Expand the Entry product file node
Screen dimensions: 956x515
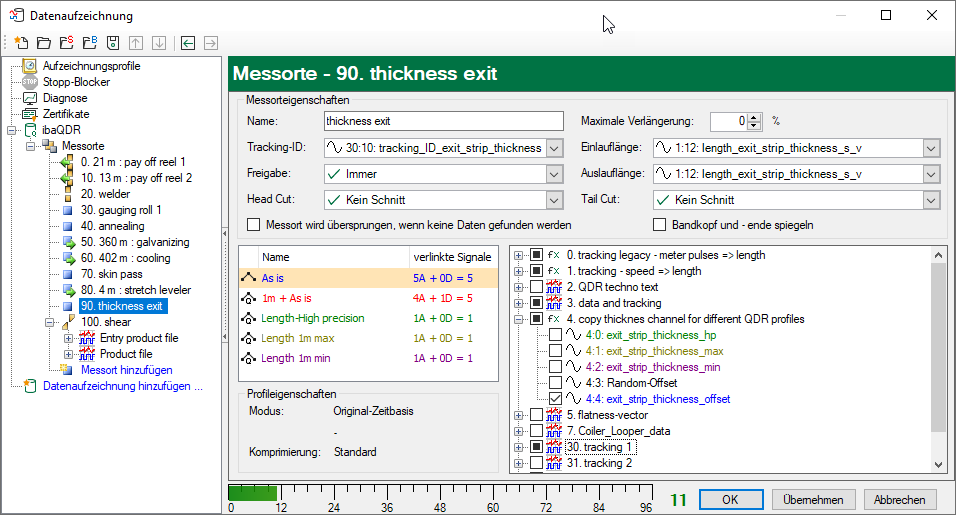(x=68, y=338)
